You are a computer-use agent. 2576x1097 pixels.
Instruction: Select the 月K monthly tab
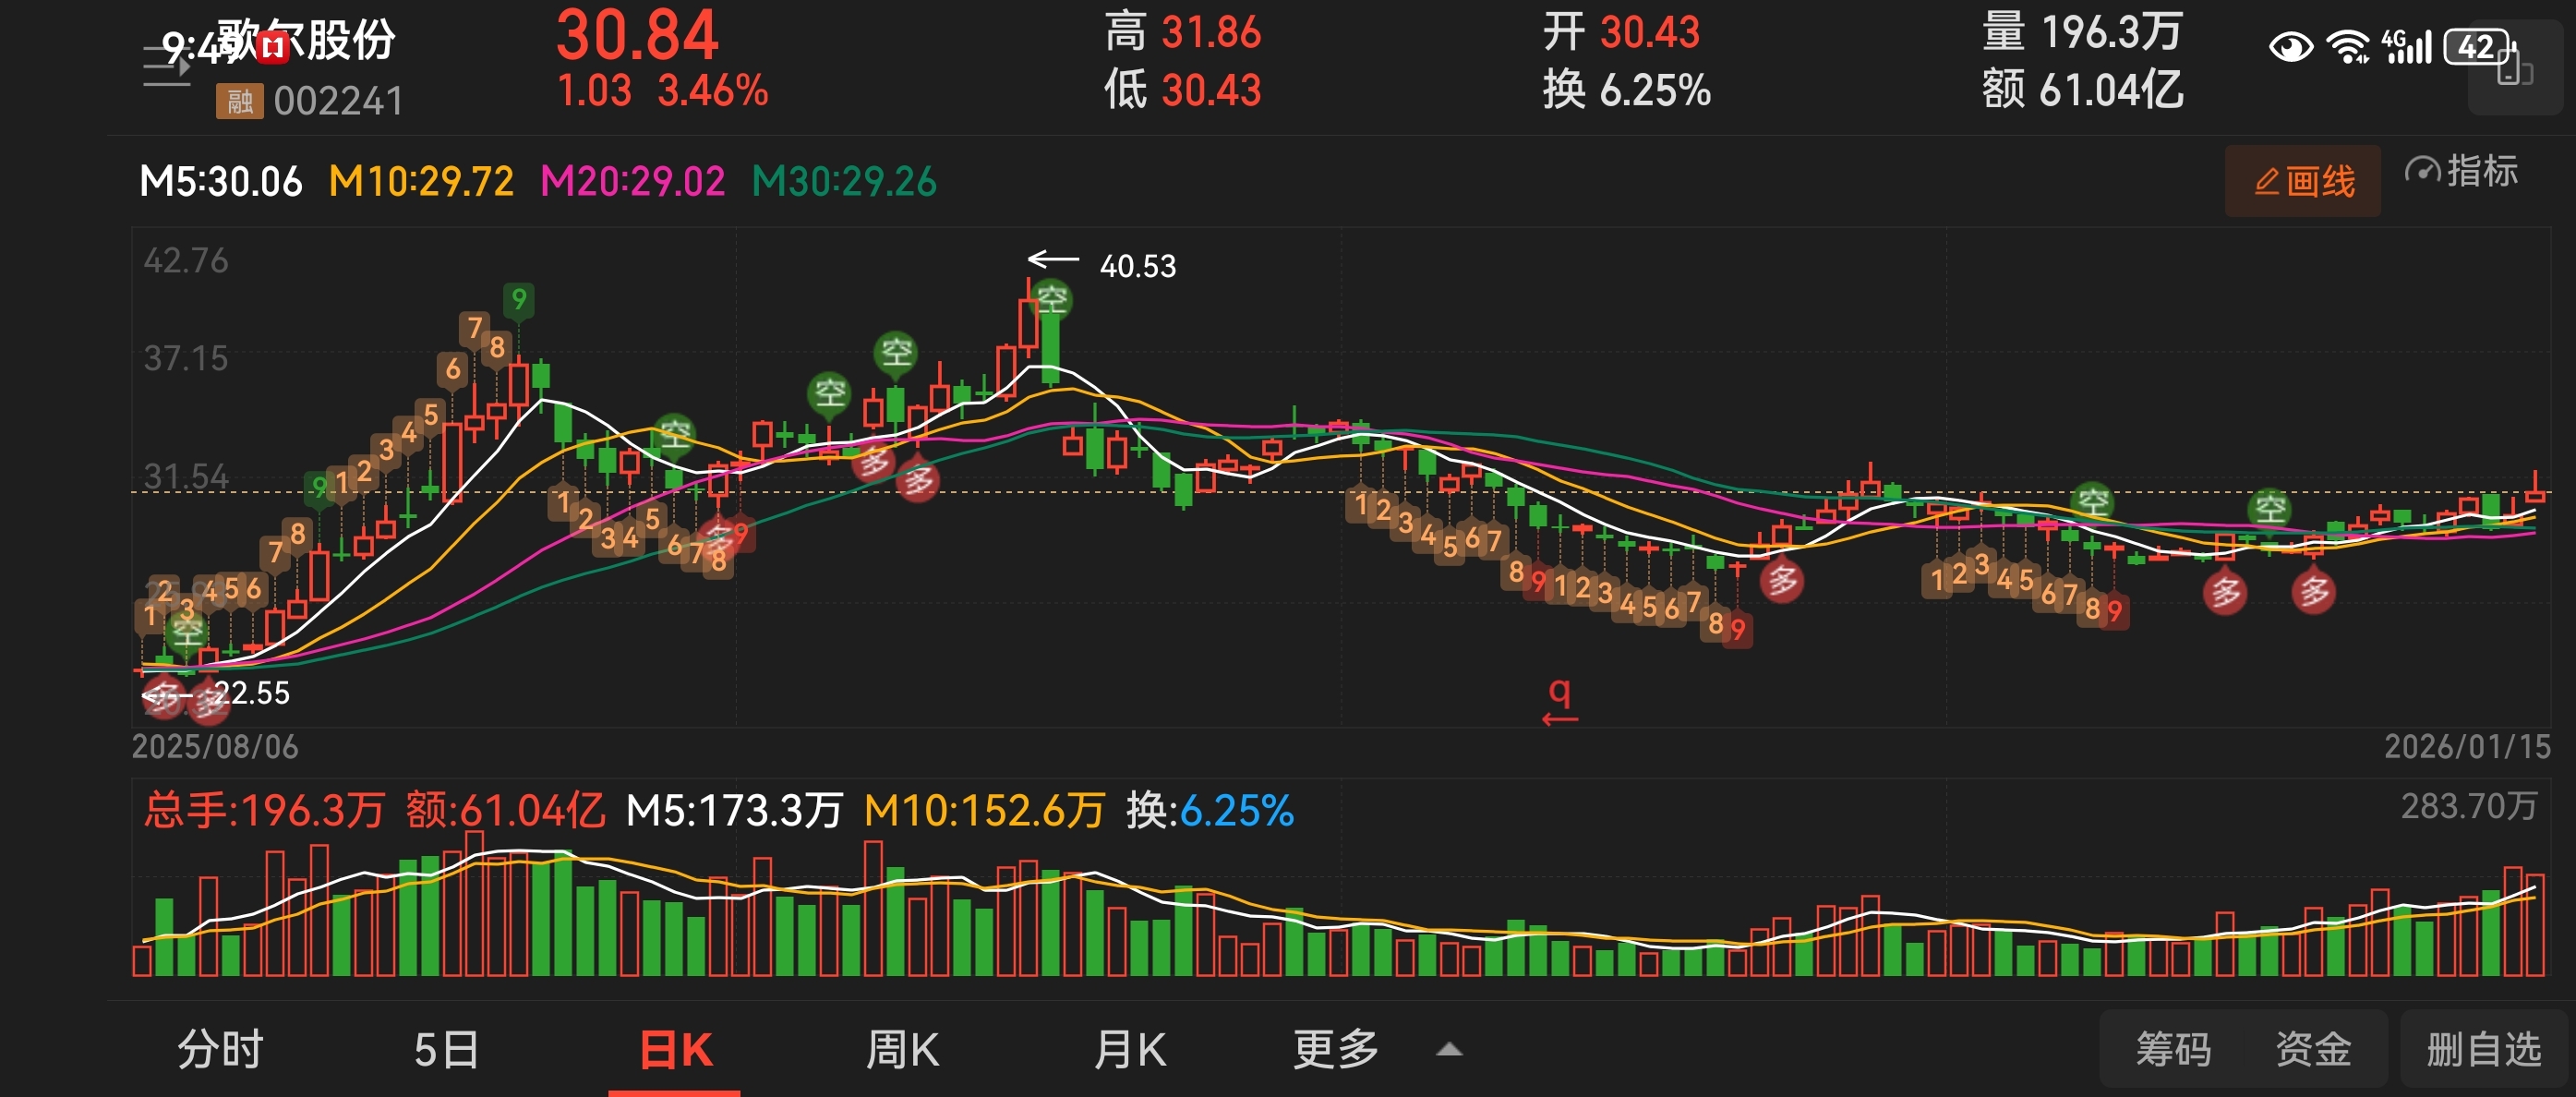[x=1130, y=1050]
